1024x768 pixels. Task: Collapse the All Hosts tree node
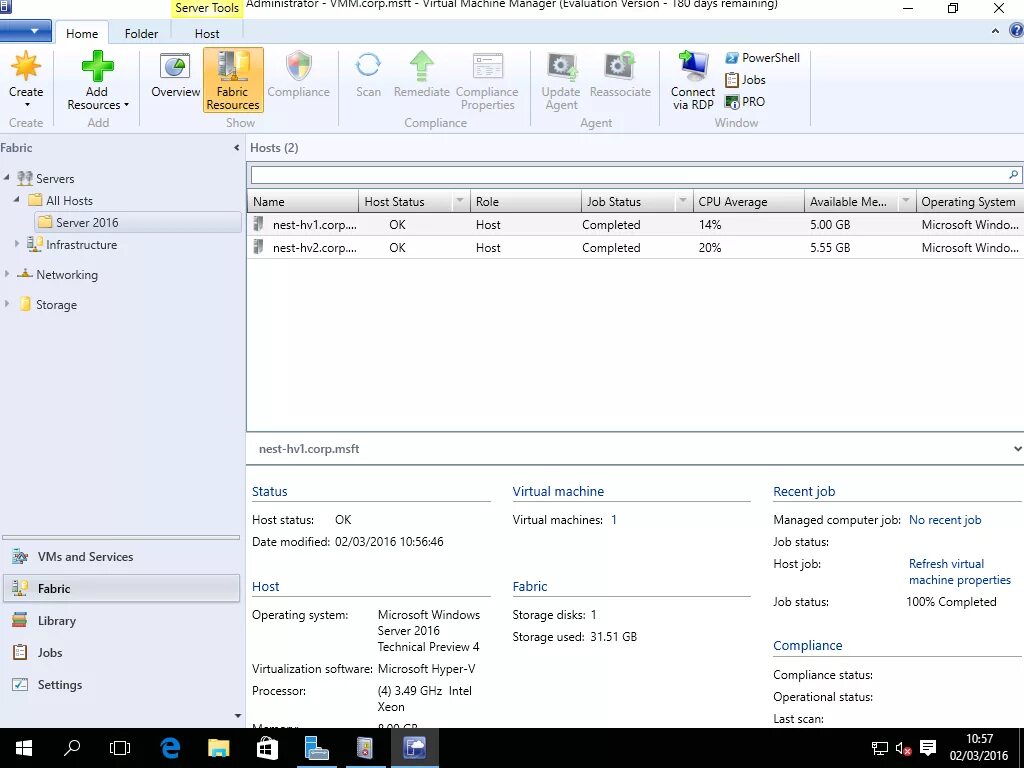[17, 200]
